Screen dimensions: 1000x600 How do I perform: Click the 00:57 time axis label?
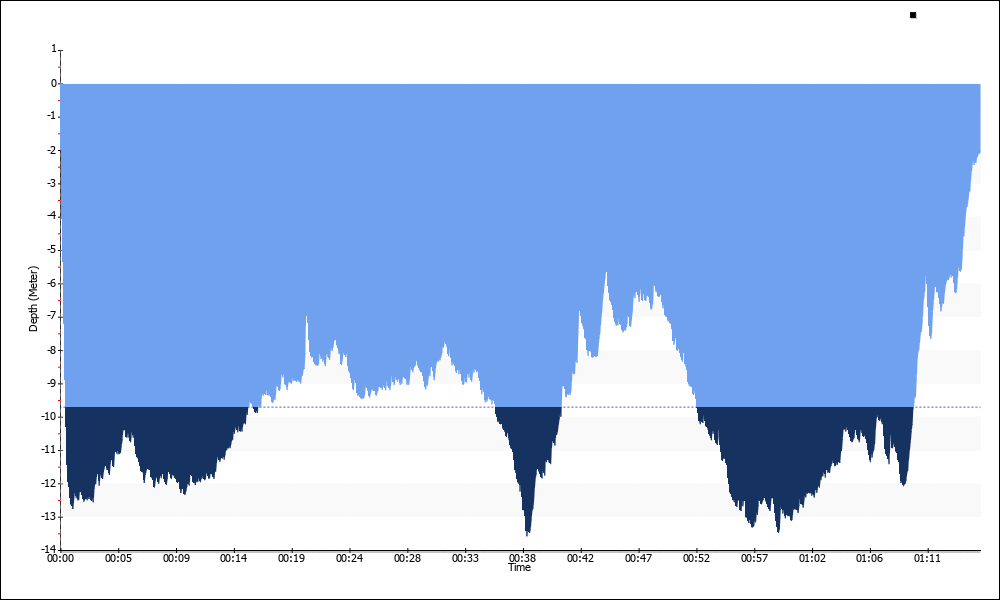tap(754, 559)
